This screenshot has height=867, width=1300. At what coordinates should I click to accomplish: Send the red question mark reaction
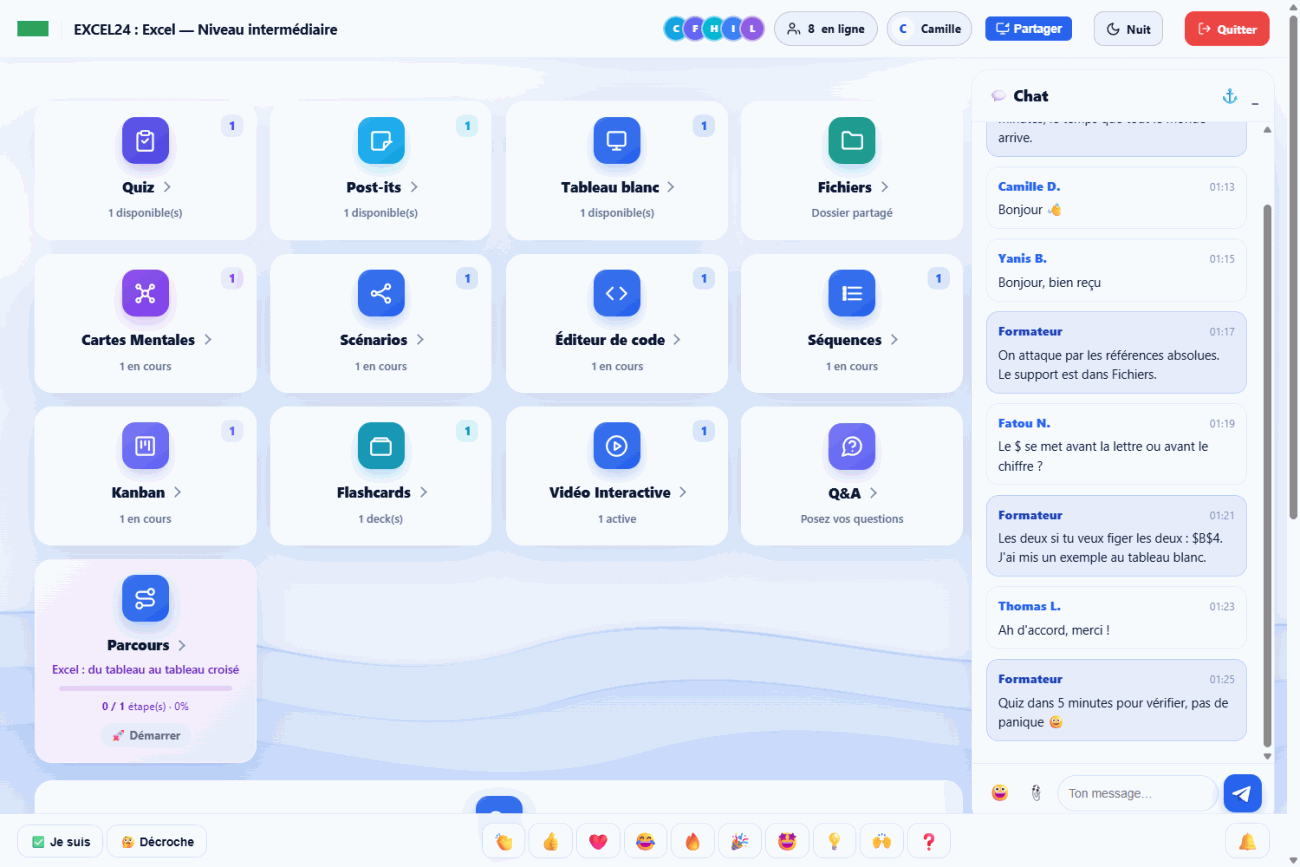(x=928, y=842)
